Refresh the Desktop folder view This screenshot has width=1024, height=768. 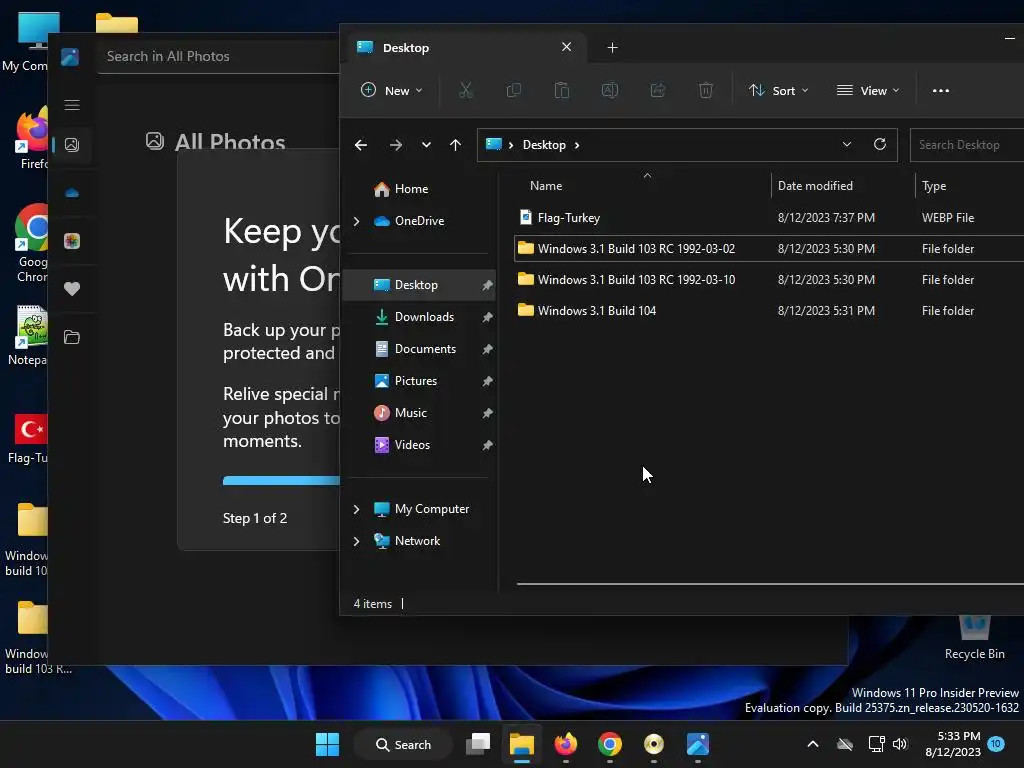[x=880, y=144]
